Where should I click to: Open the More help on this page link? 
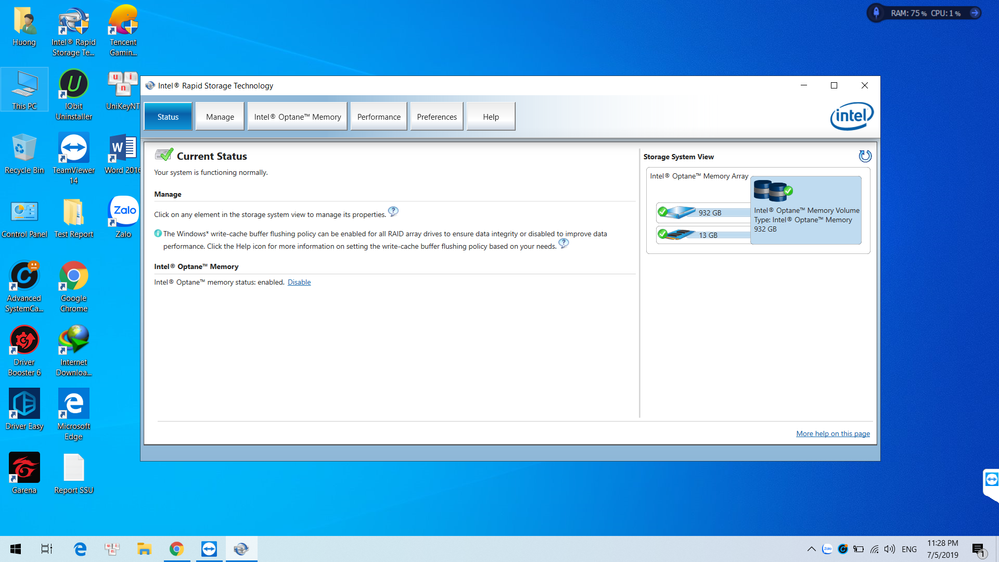[x=832, y=434]
